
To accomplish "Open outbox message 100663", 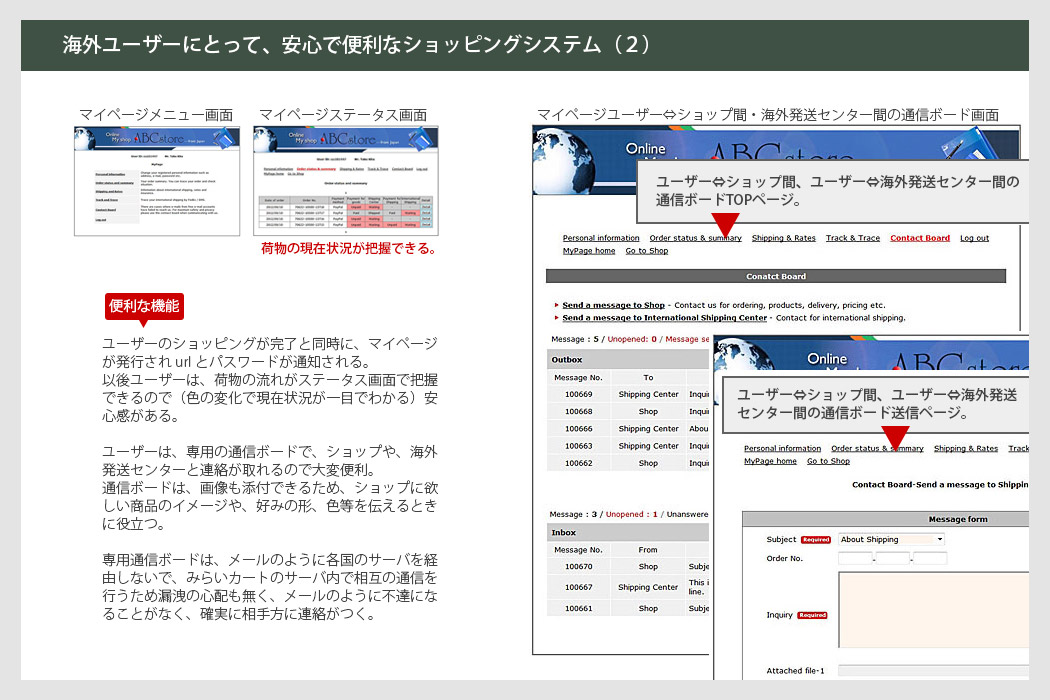I will click(579, 446).
